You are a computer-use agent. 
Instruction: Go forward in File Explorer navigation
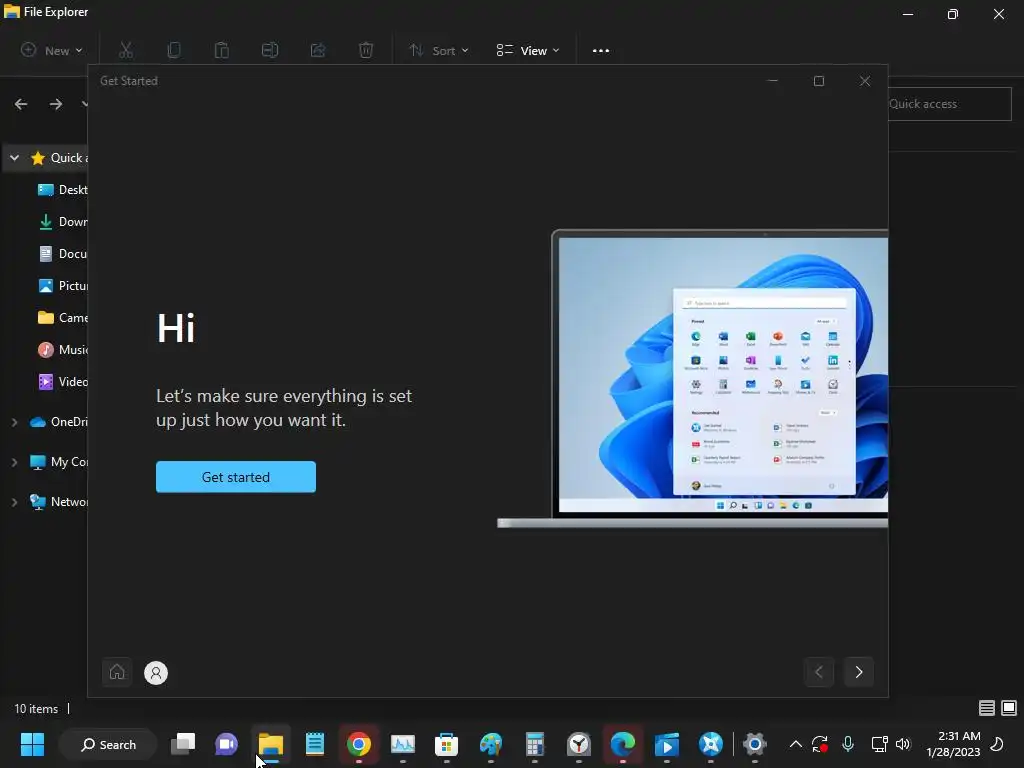pos(56,104)
